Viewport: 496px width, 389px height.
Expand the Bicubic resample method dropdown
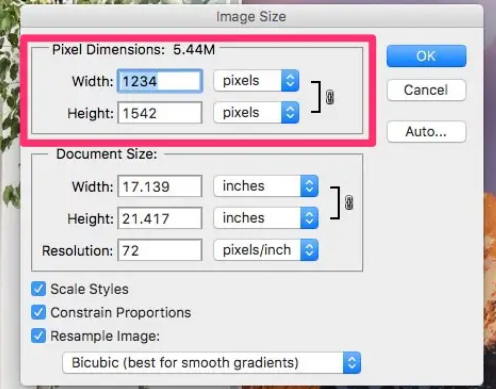click(x=211, y=363)
